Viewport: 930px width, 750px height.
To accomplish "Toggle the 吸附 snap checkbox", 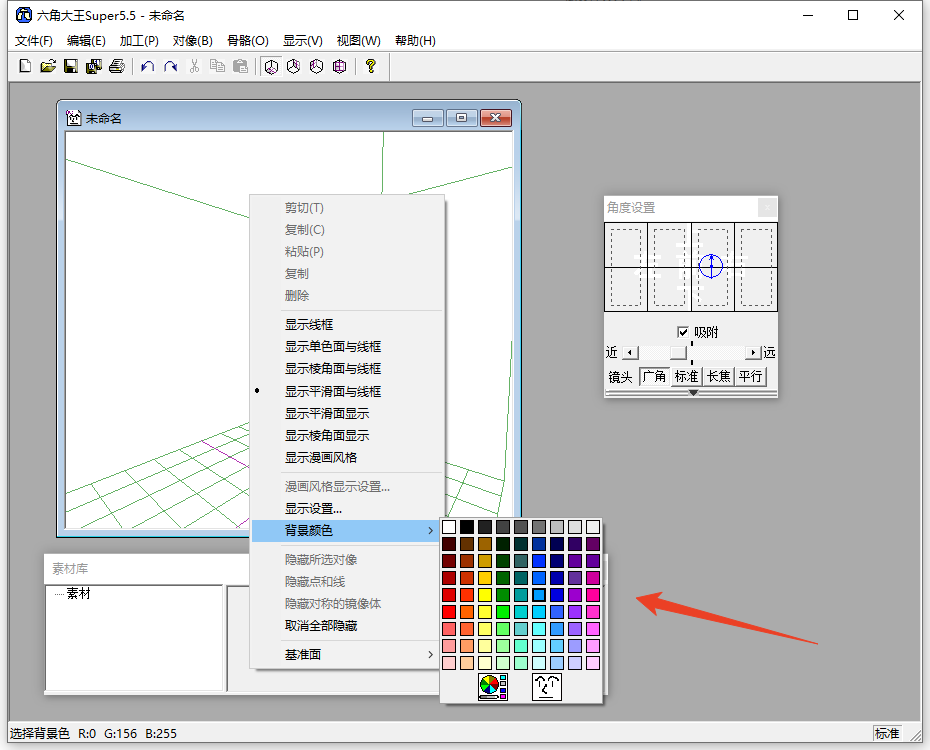I will [x=683, y=332].
